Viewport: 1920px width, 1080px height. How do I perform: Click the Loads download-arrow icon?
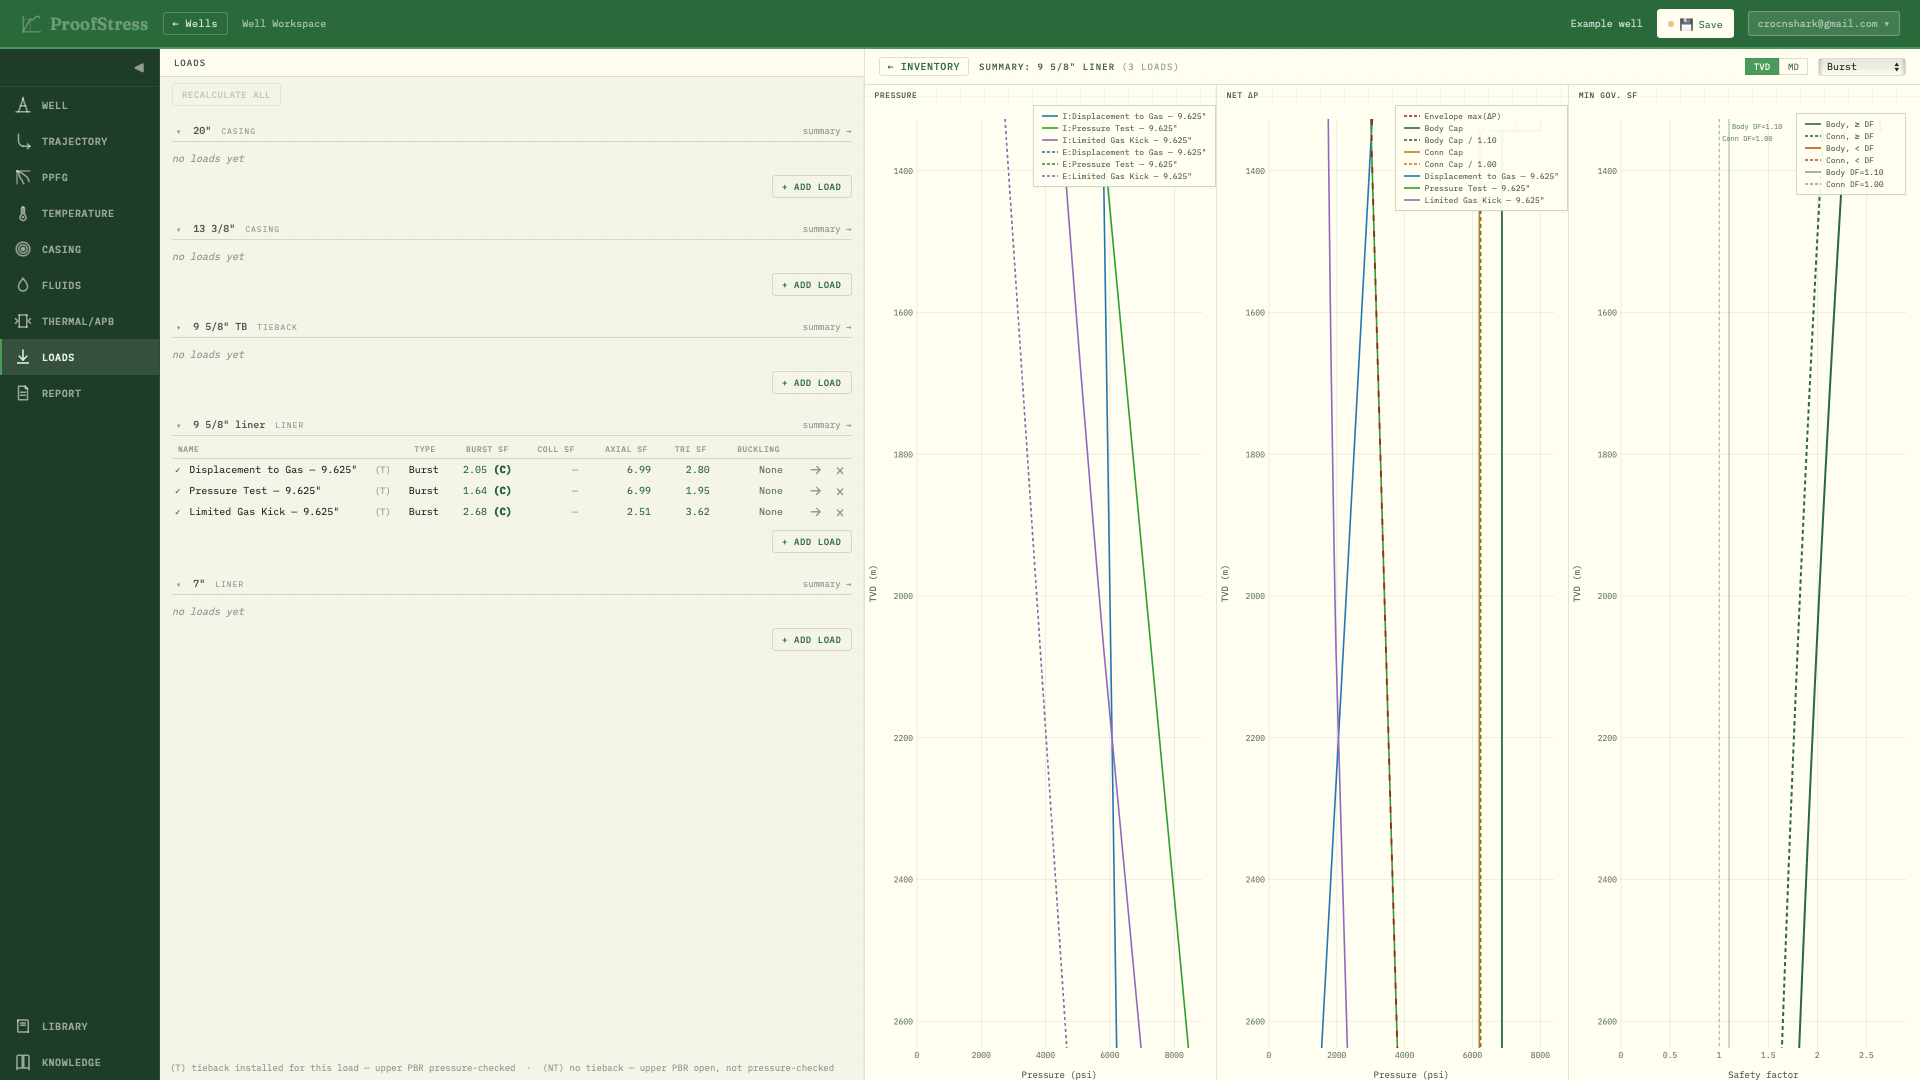click(x=23, y=357)
